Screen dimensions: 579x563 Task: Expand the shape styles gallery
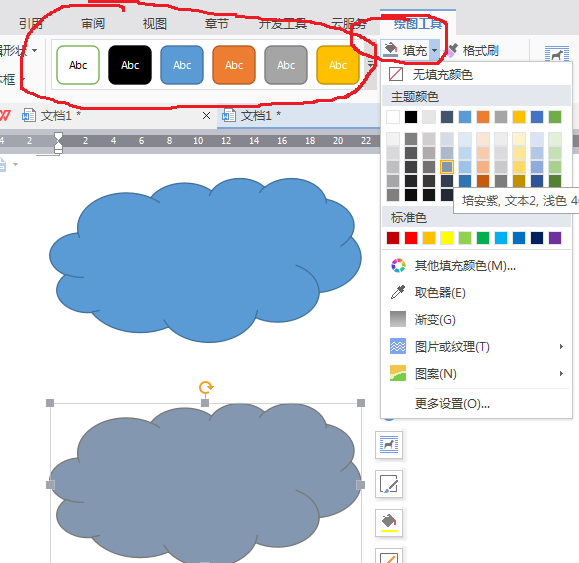click(x=370, y=65)
